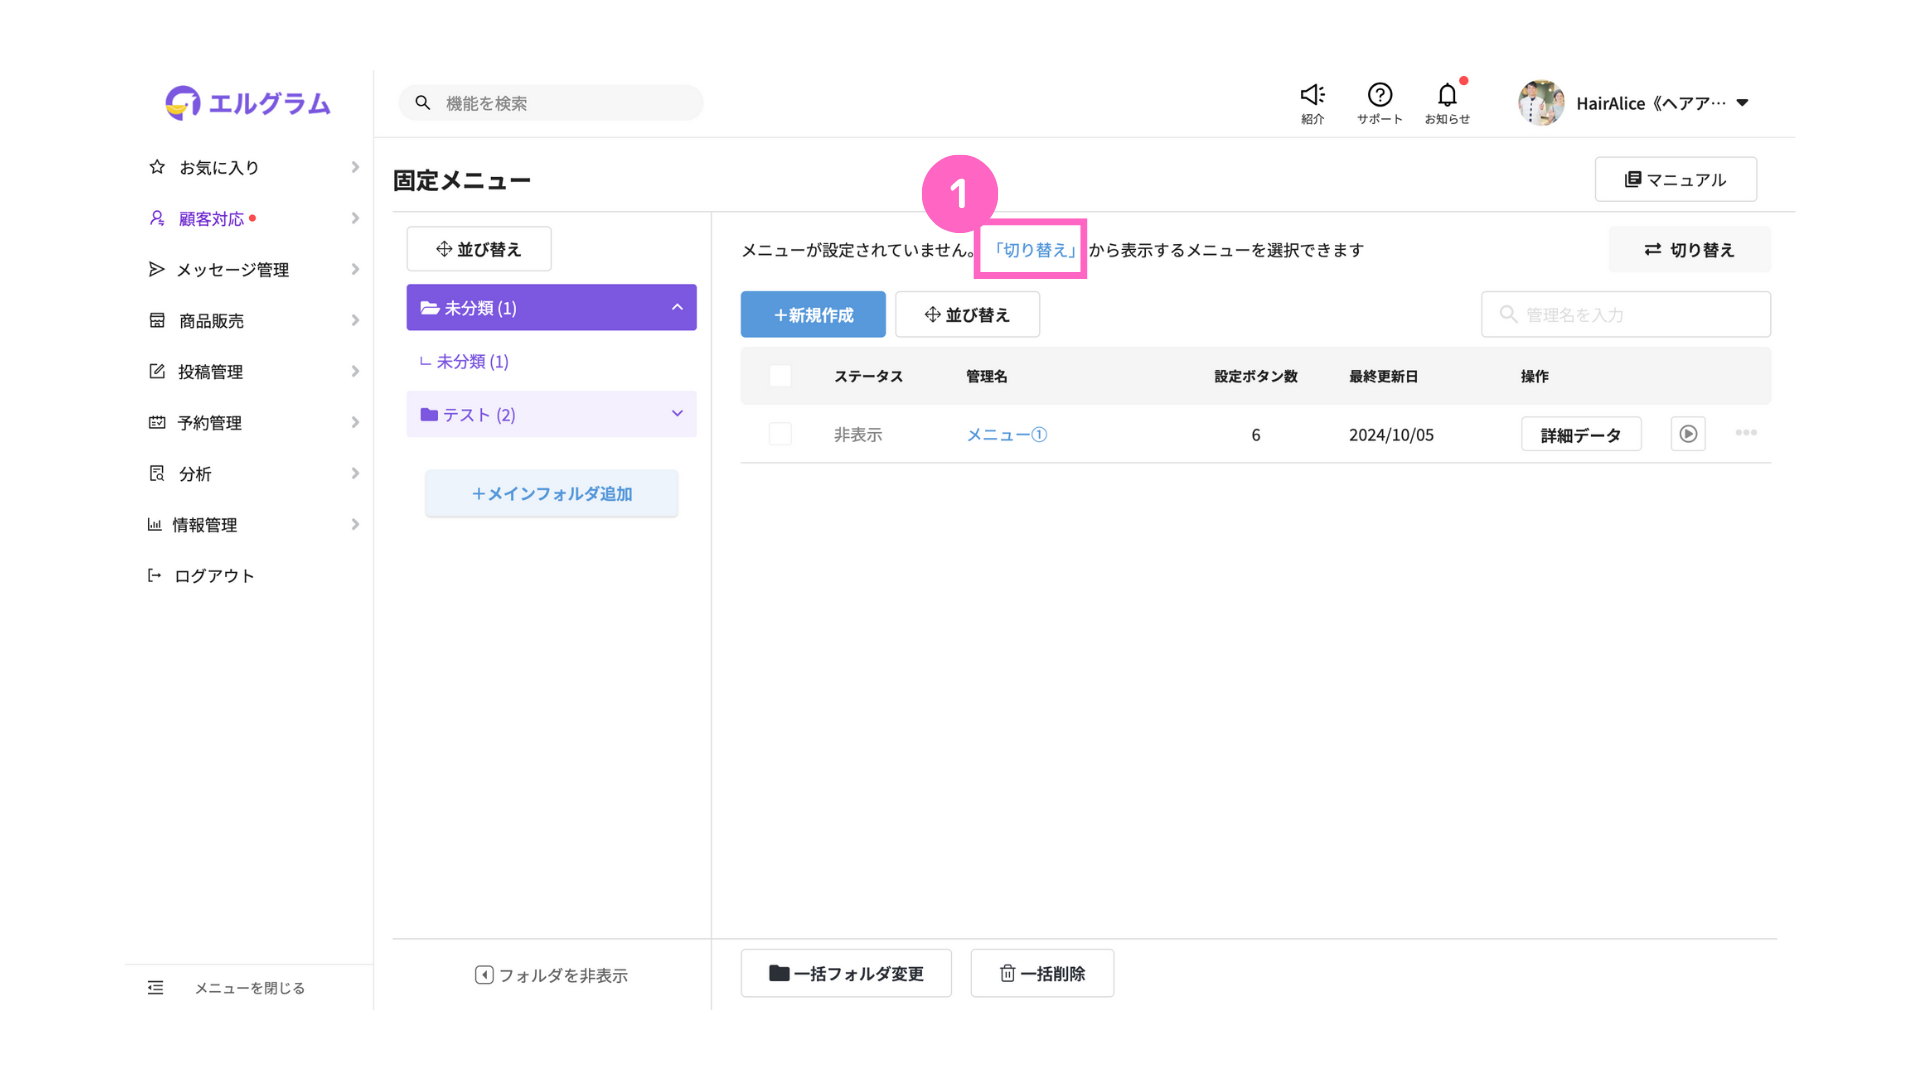Expand the 商品販売 chevron

355,320
